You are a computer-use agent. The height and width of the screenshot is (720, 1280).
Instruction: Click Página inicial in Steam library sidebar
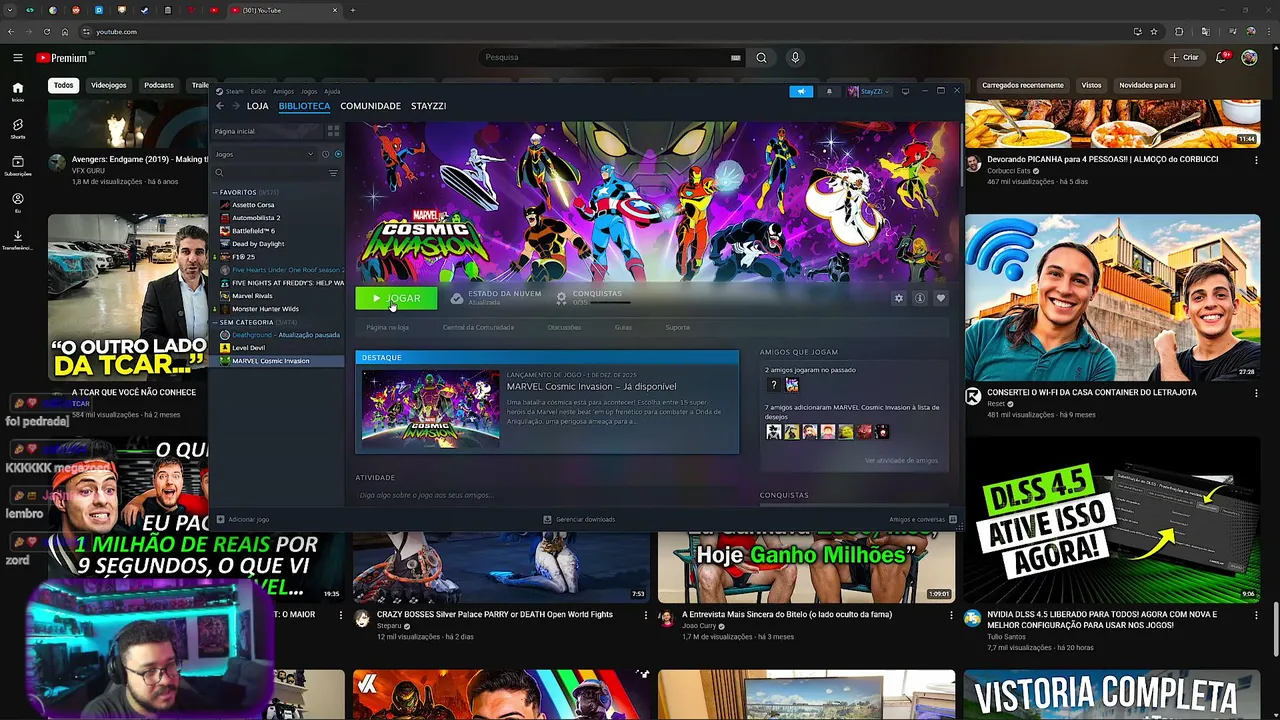pyautogui.click(x=266, y=131)
